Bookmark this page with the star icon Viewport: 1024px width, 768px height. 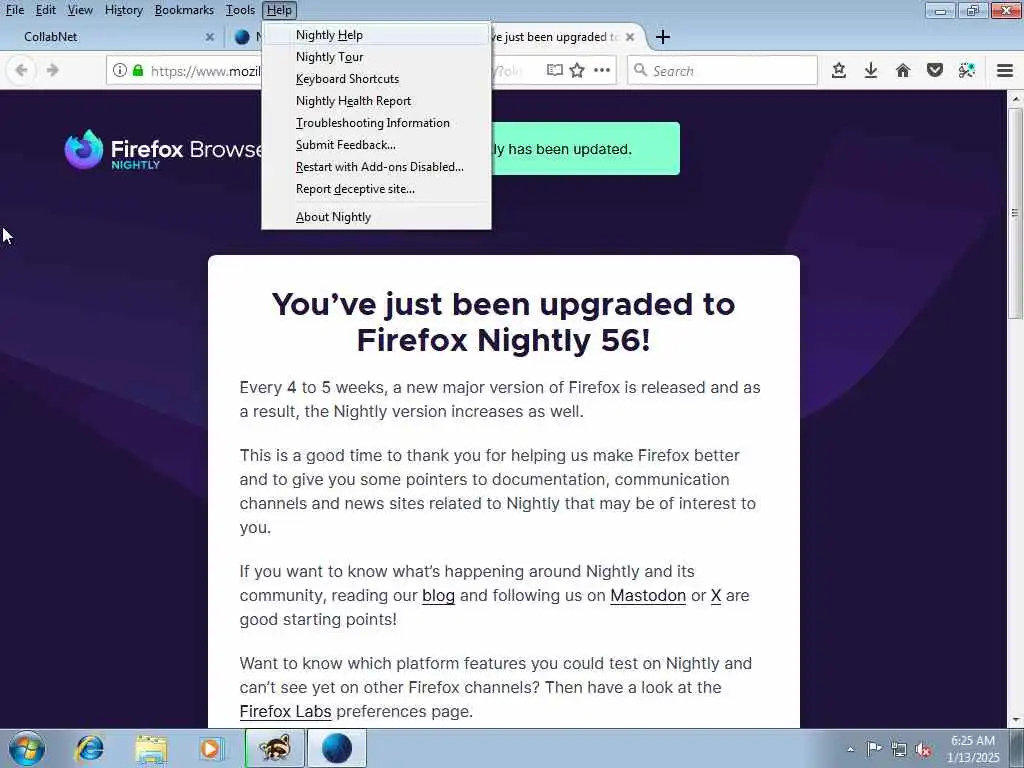click(x=577, y=71)
